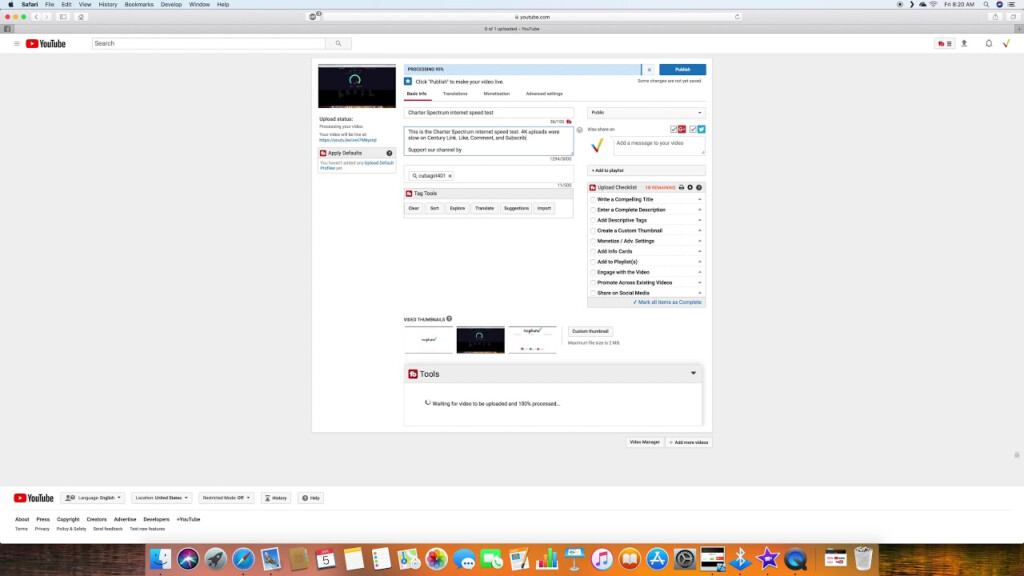Select the dark middle video thumbnail
The width and height of the screenshot is (1024, 576).
click(481, 340)
